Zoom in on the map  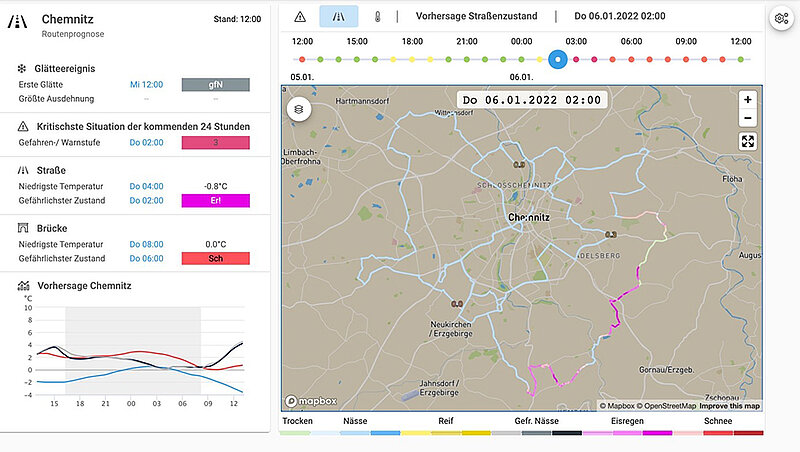coord(747,100)
